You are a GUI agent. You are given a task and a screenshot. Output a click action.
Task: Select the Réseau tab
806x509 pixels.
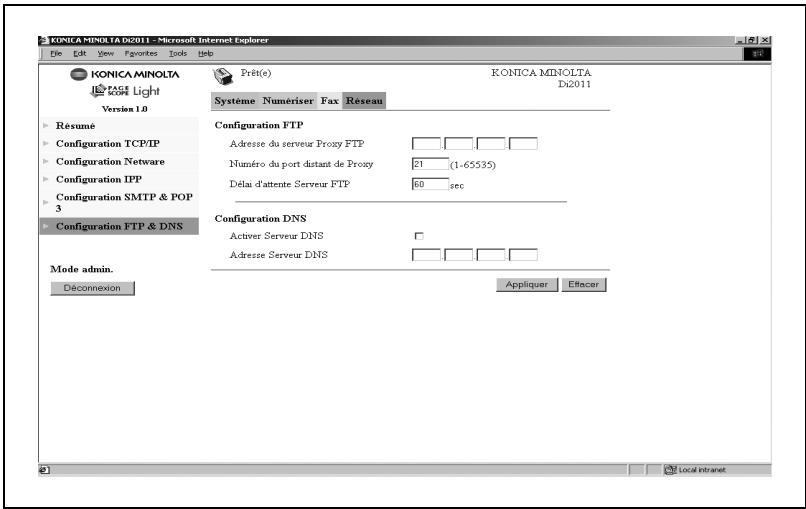364,101
